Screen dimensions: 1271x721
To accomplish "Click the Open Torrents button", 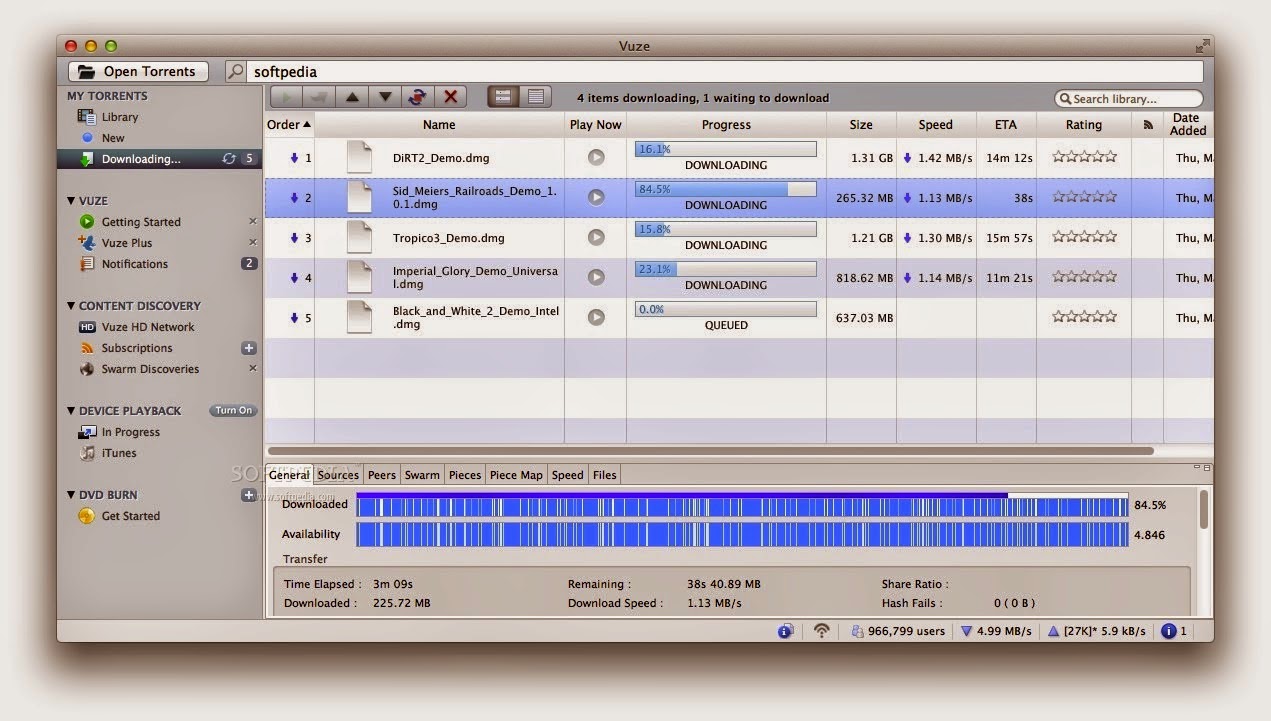I will [138, 71].
